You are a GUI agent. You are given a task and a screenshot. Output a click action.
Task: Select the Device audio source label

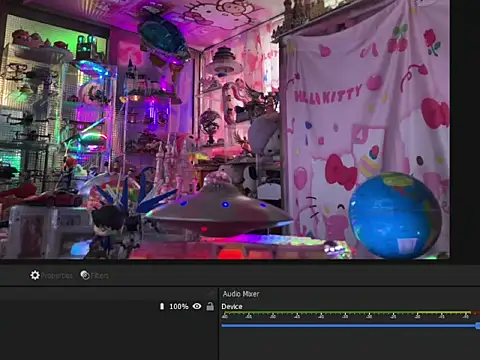[x=232, y=307]
